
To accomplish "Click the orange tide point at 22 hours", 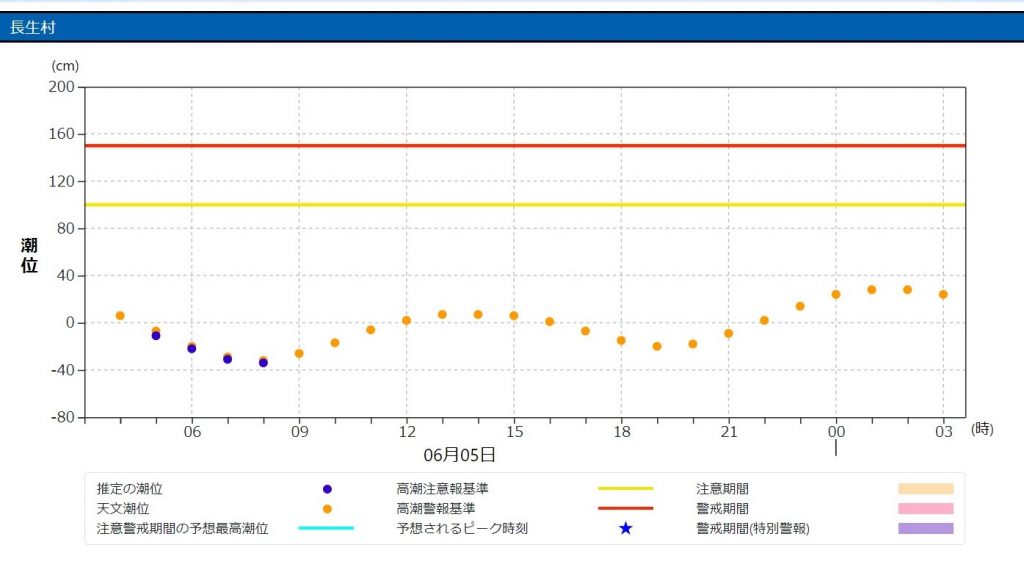I will [764, 321].
